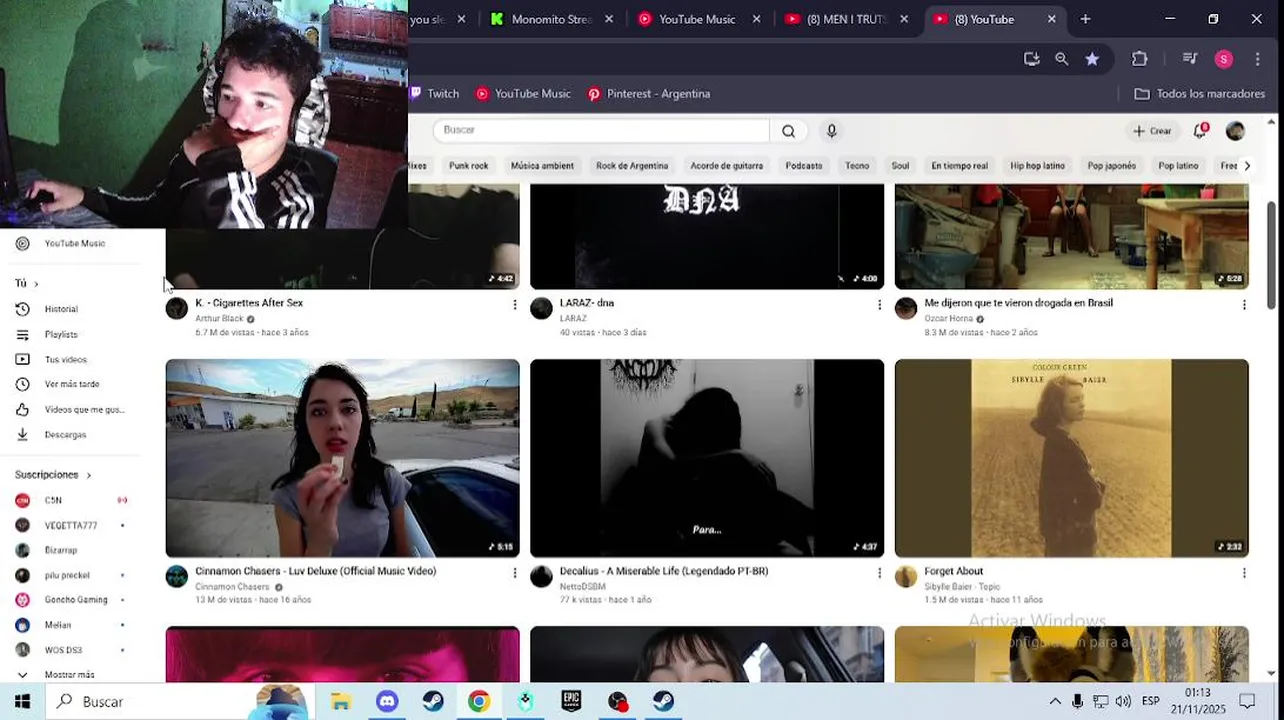Open the Cinnamon Chasers channel avatar

click(x=177, y=576)
